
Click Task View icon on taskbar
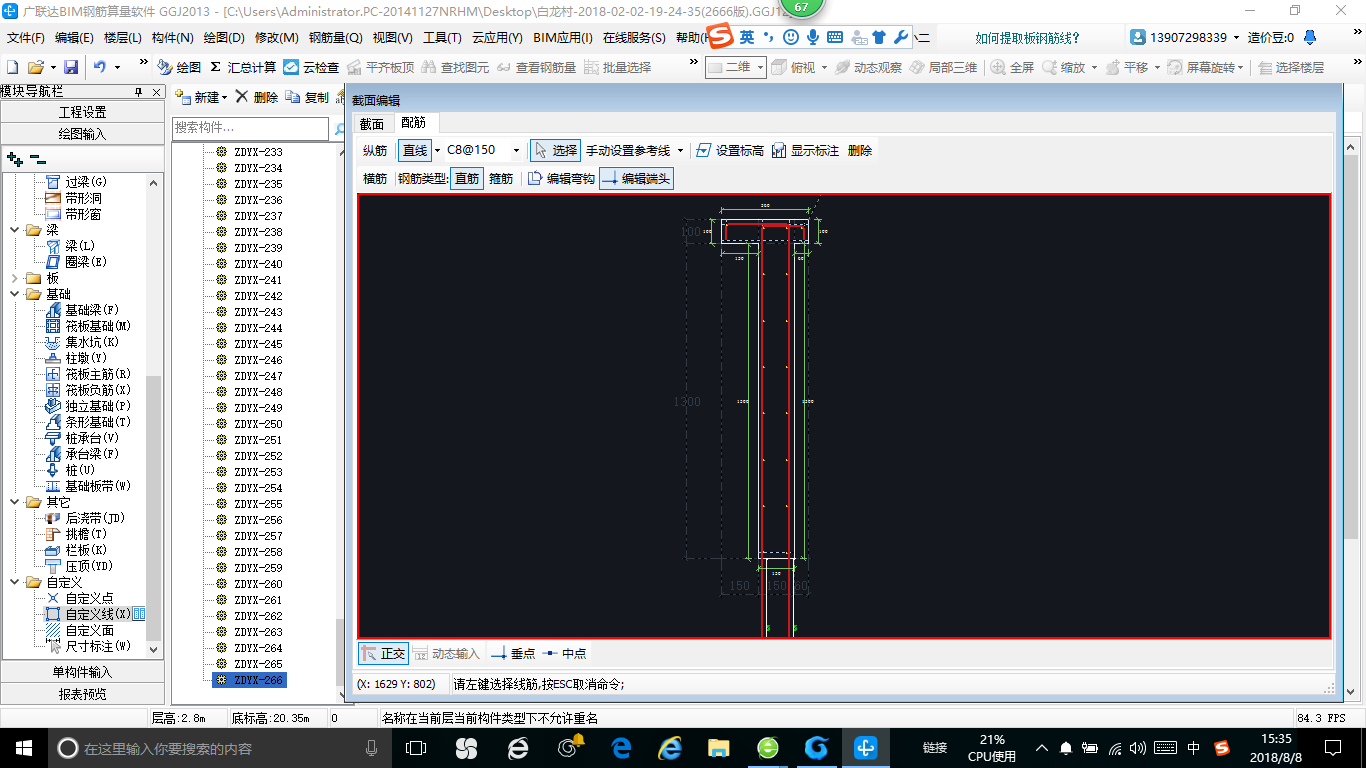(x=416, y=747)
